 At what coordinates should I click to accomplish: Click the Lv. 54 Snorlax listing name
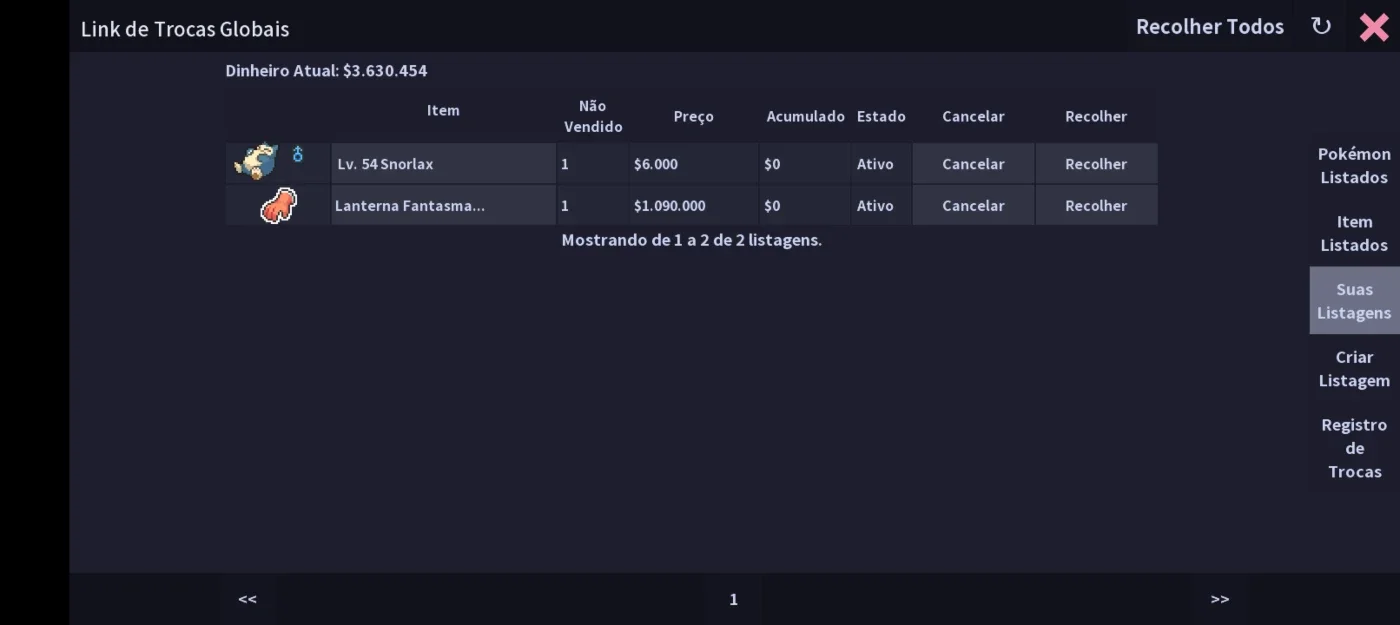pyautogui.click(x=385, y=164)
